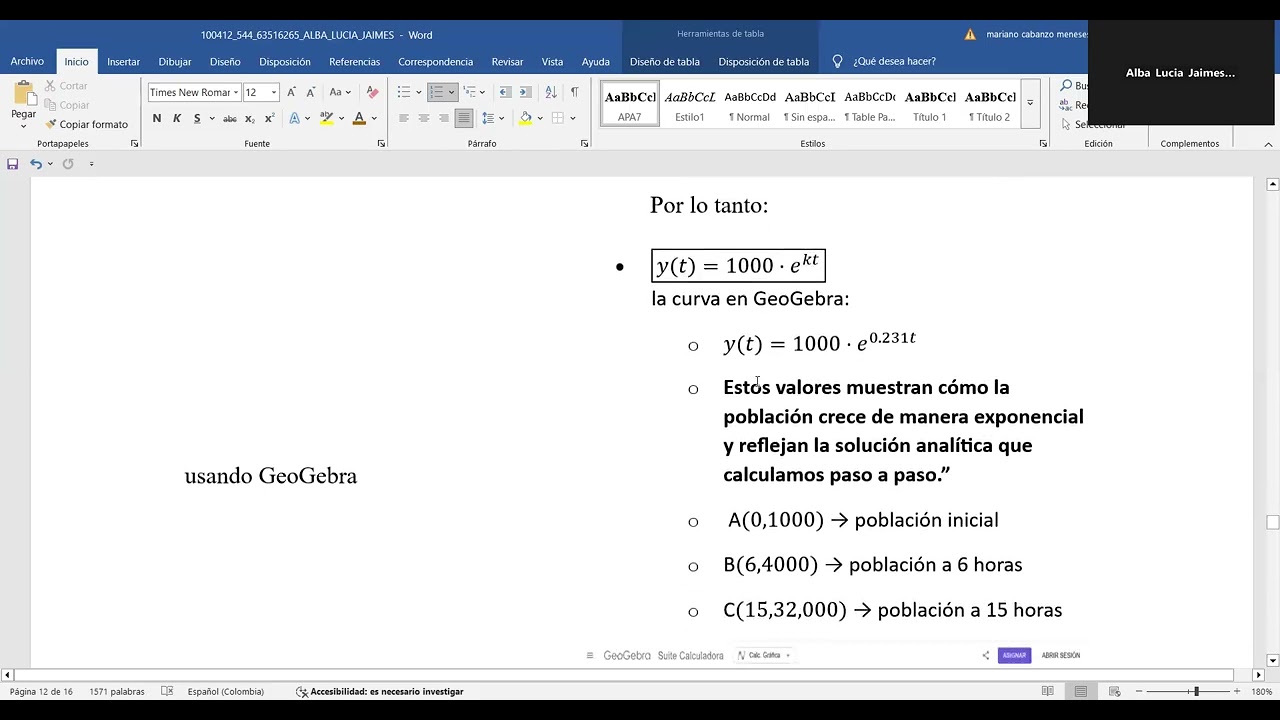Image resolution: width=1280 pixels, height=720 pixels.
Task: Sort text A to Z icon
Action: point(551,92)
